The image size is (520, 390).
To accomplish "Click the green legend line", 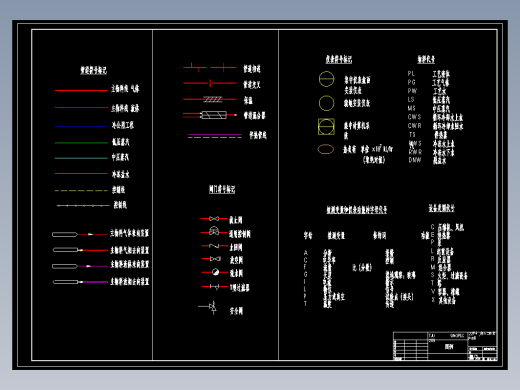I will (x=81, y=143).
